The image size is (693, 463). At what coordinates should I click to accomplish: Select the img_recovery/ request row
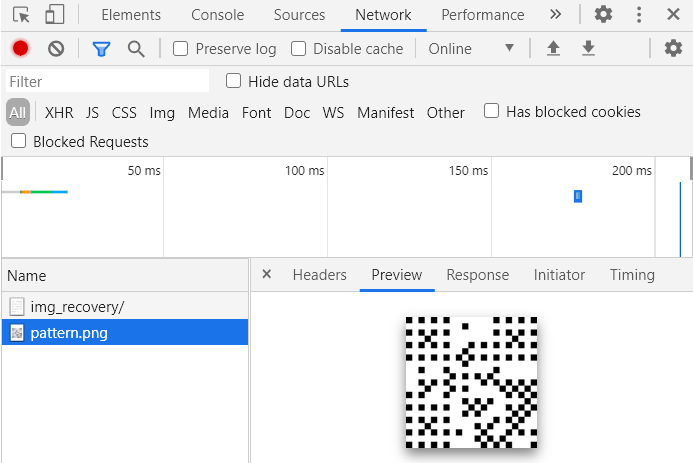[125, 306]
